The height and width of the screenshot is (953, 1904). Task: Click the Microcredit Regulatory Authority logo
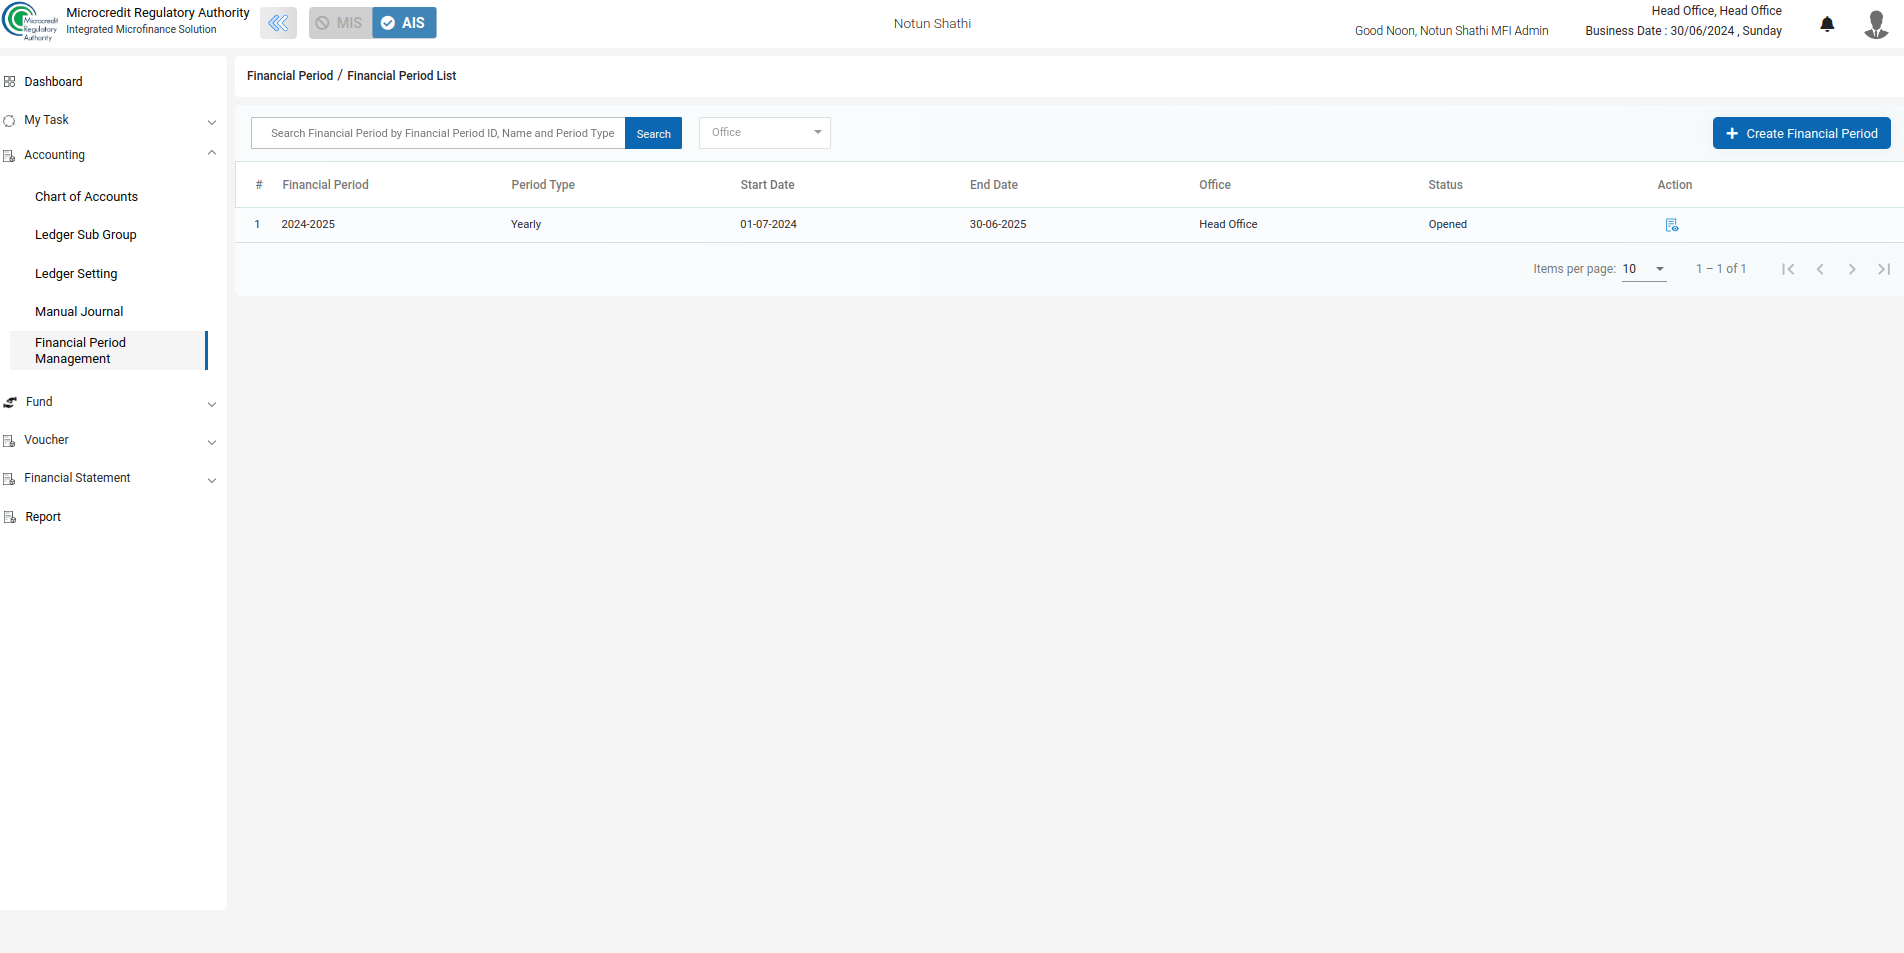(x=30, y=22)
